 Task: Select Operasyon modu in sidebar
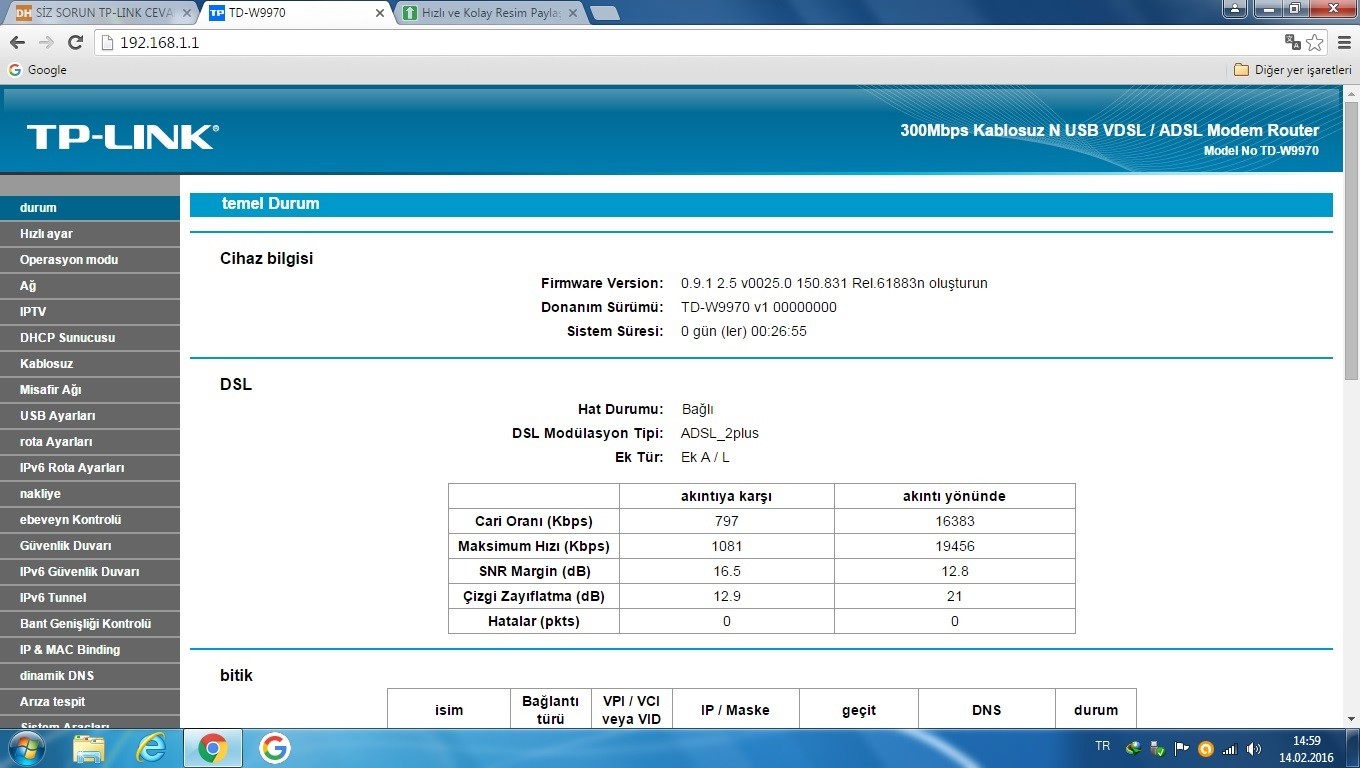[90, 259]
